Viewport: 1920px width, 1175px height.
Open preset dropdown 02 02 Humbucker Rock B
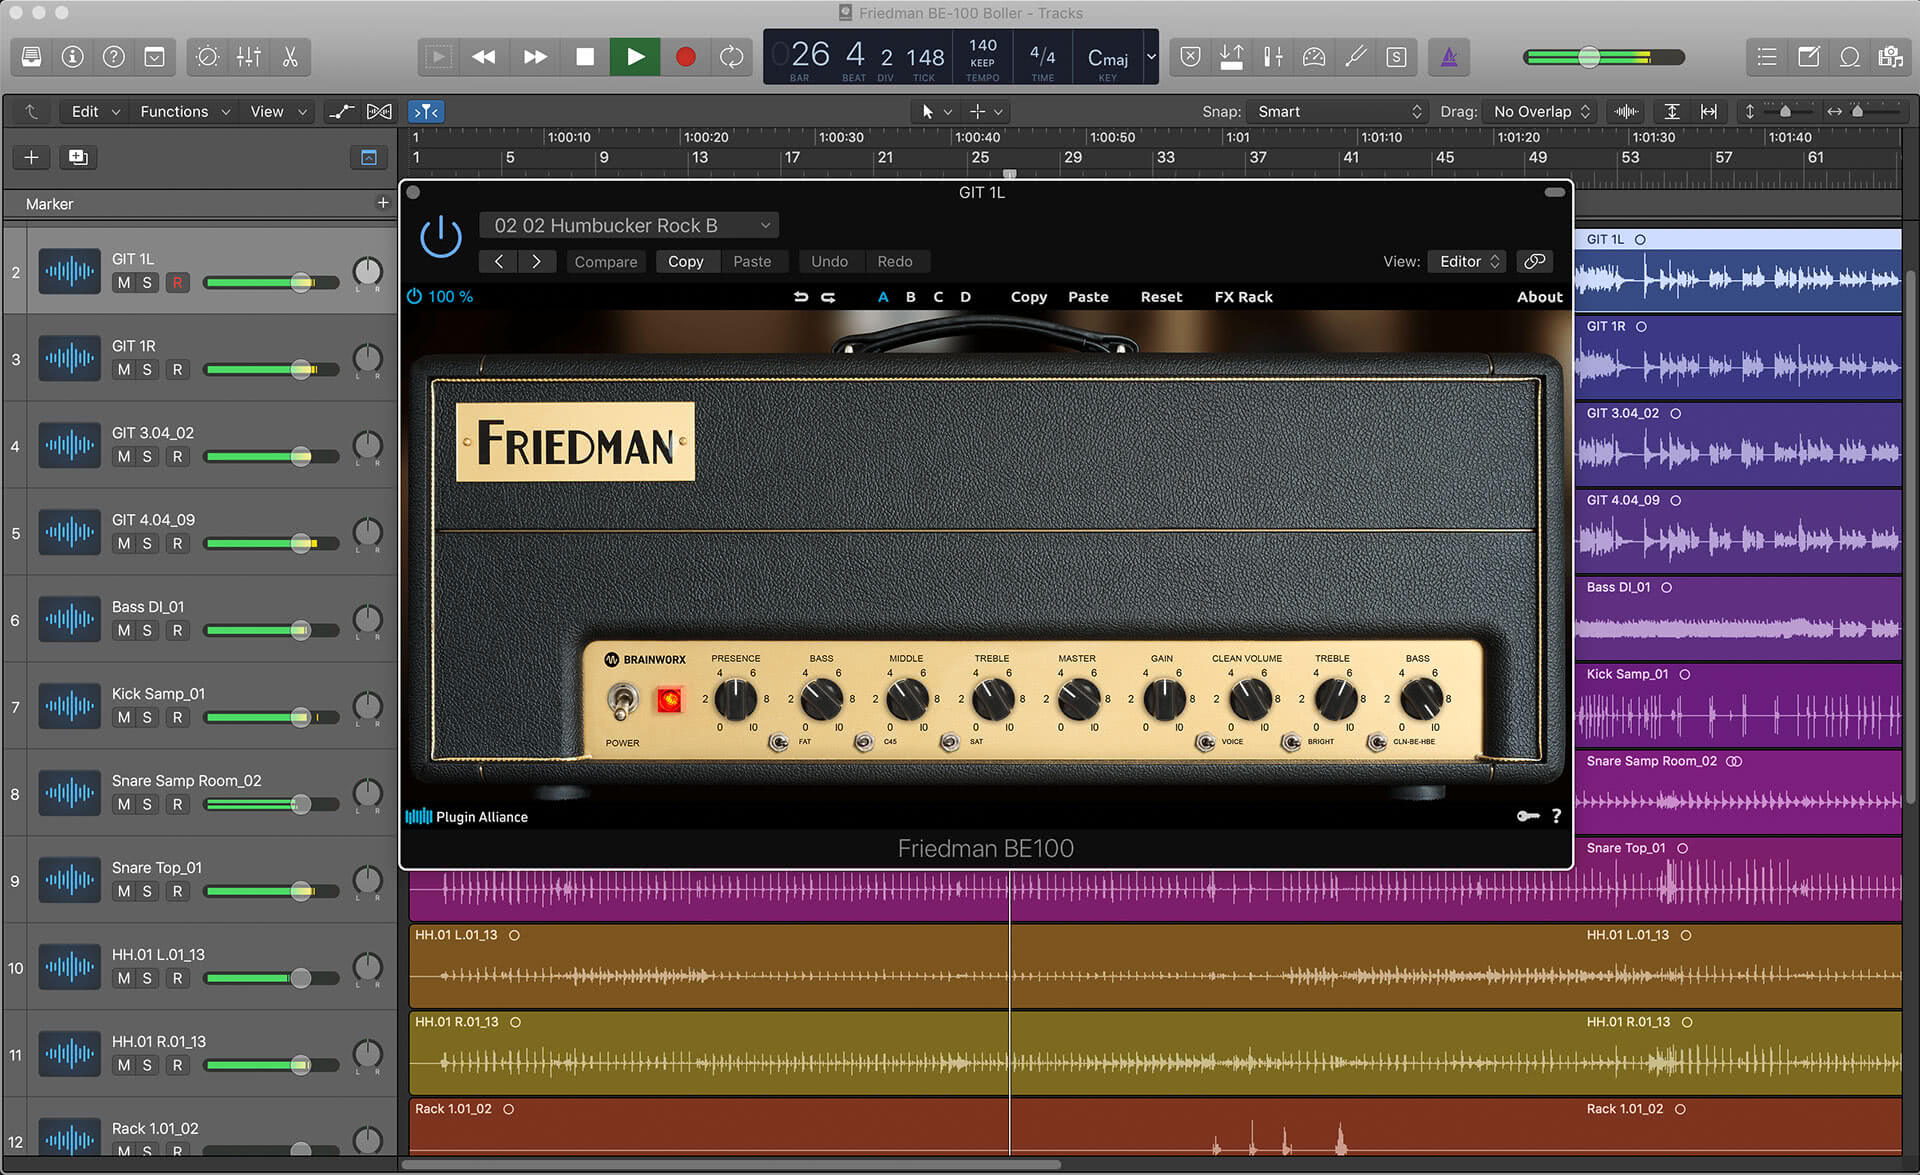(x=630, y=226)
